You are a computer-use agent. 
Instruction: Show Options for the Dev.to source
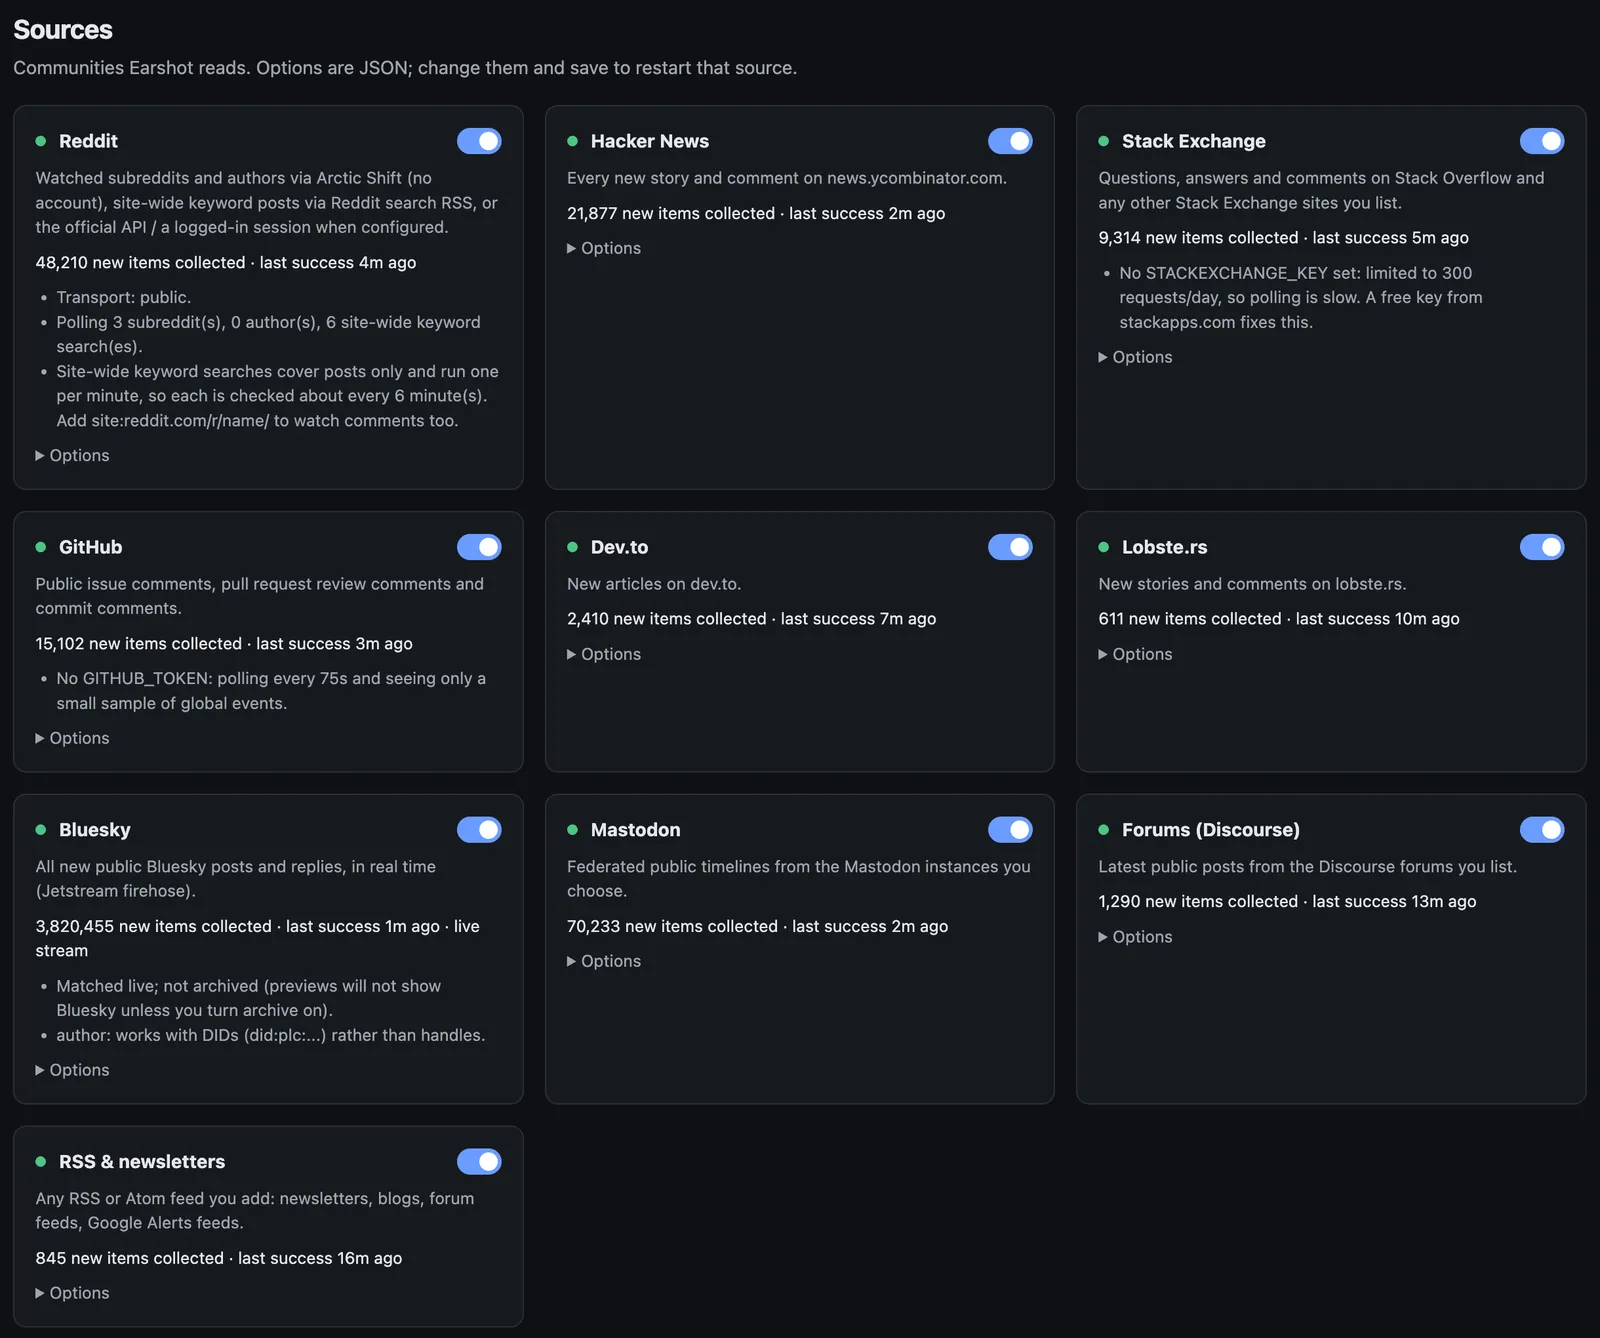click(x=604, y=654)
